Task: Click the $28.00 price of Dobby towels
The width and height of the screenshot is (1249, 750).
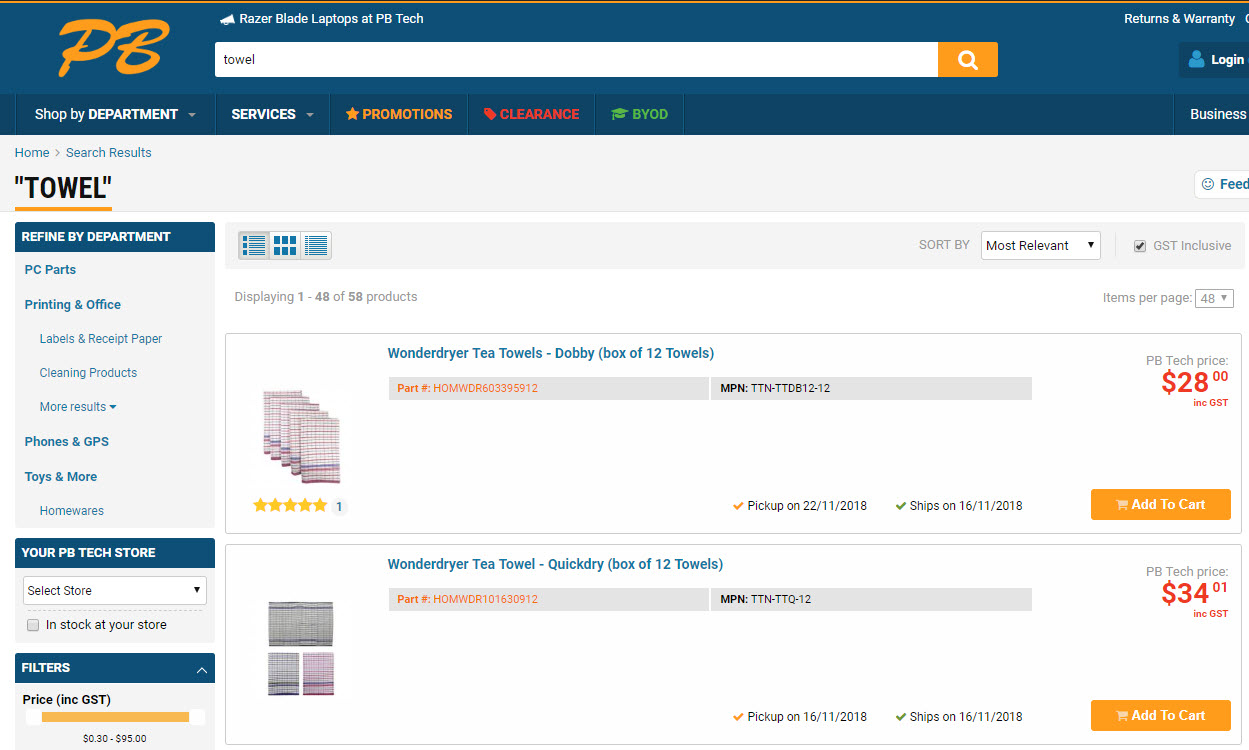Action: click(x=1194, y=381)
